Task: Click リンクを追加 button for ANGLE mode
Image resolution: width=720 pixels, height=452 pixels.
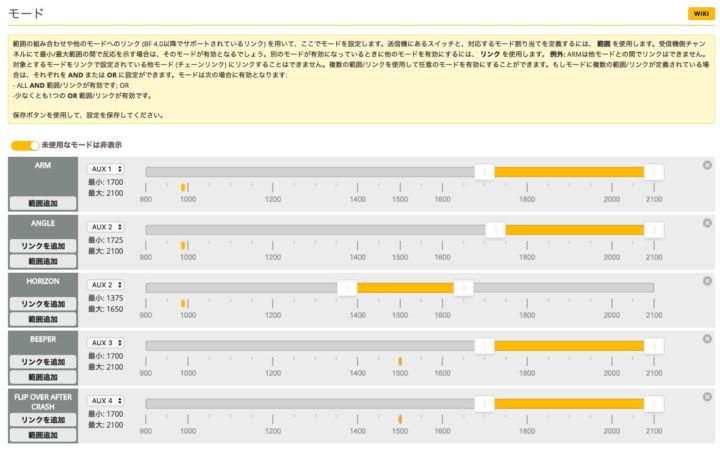Action: 43,246
